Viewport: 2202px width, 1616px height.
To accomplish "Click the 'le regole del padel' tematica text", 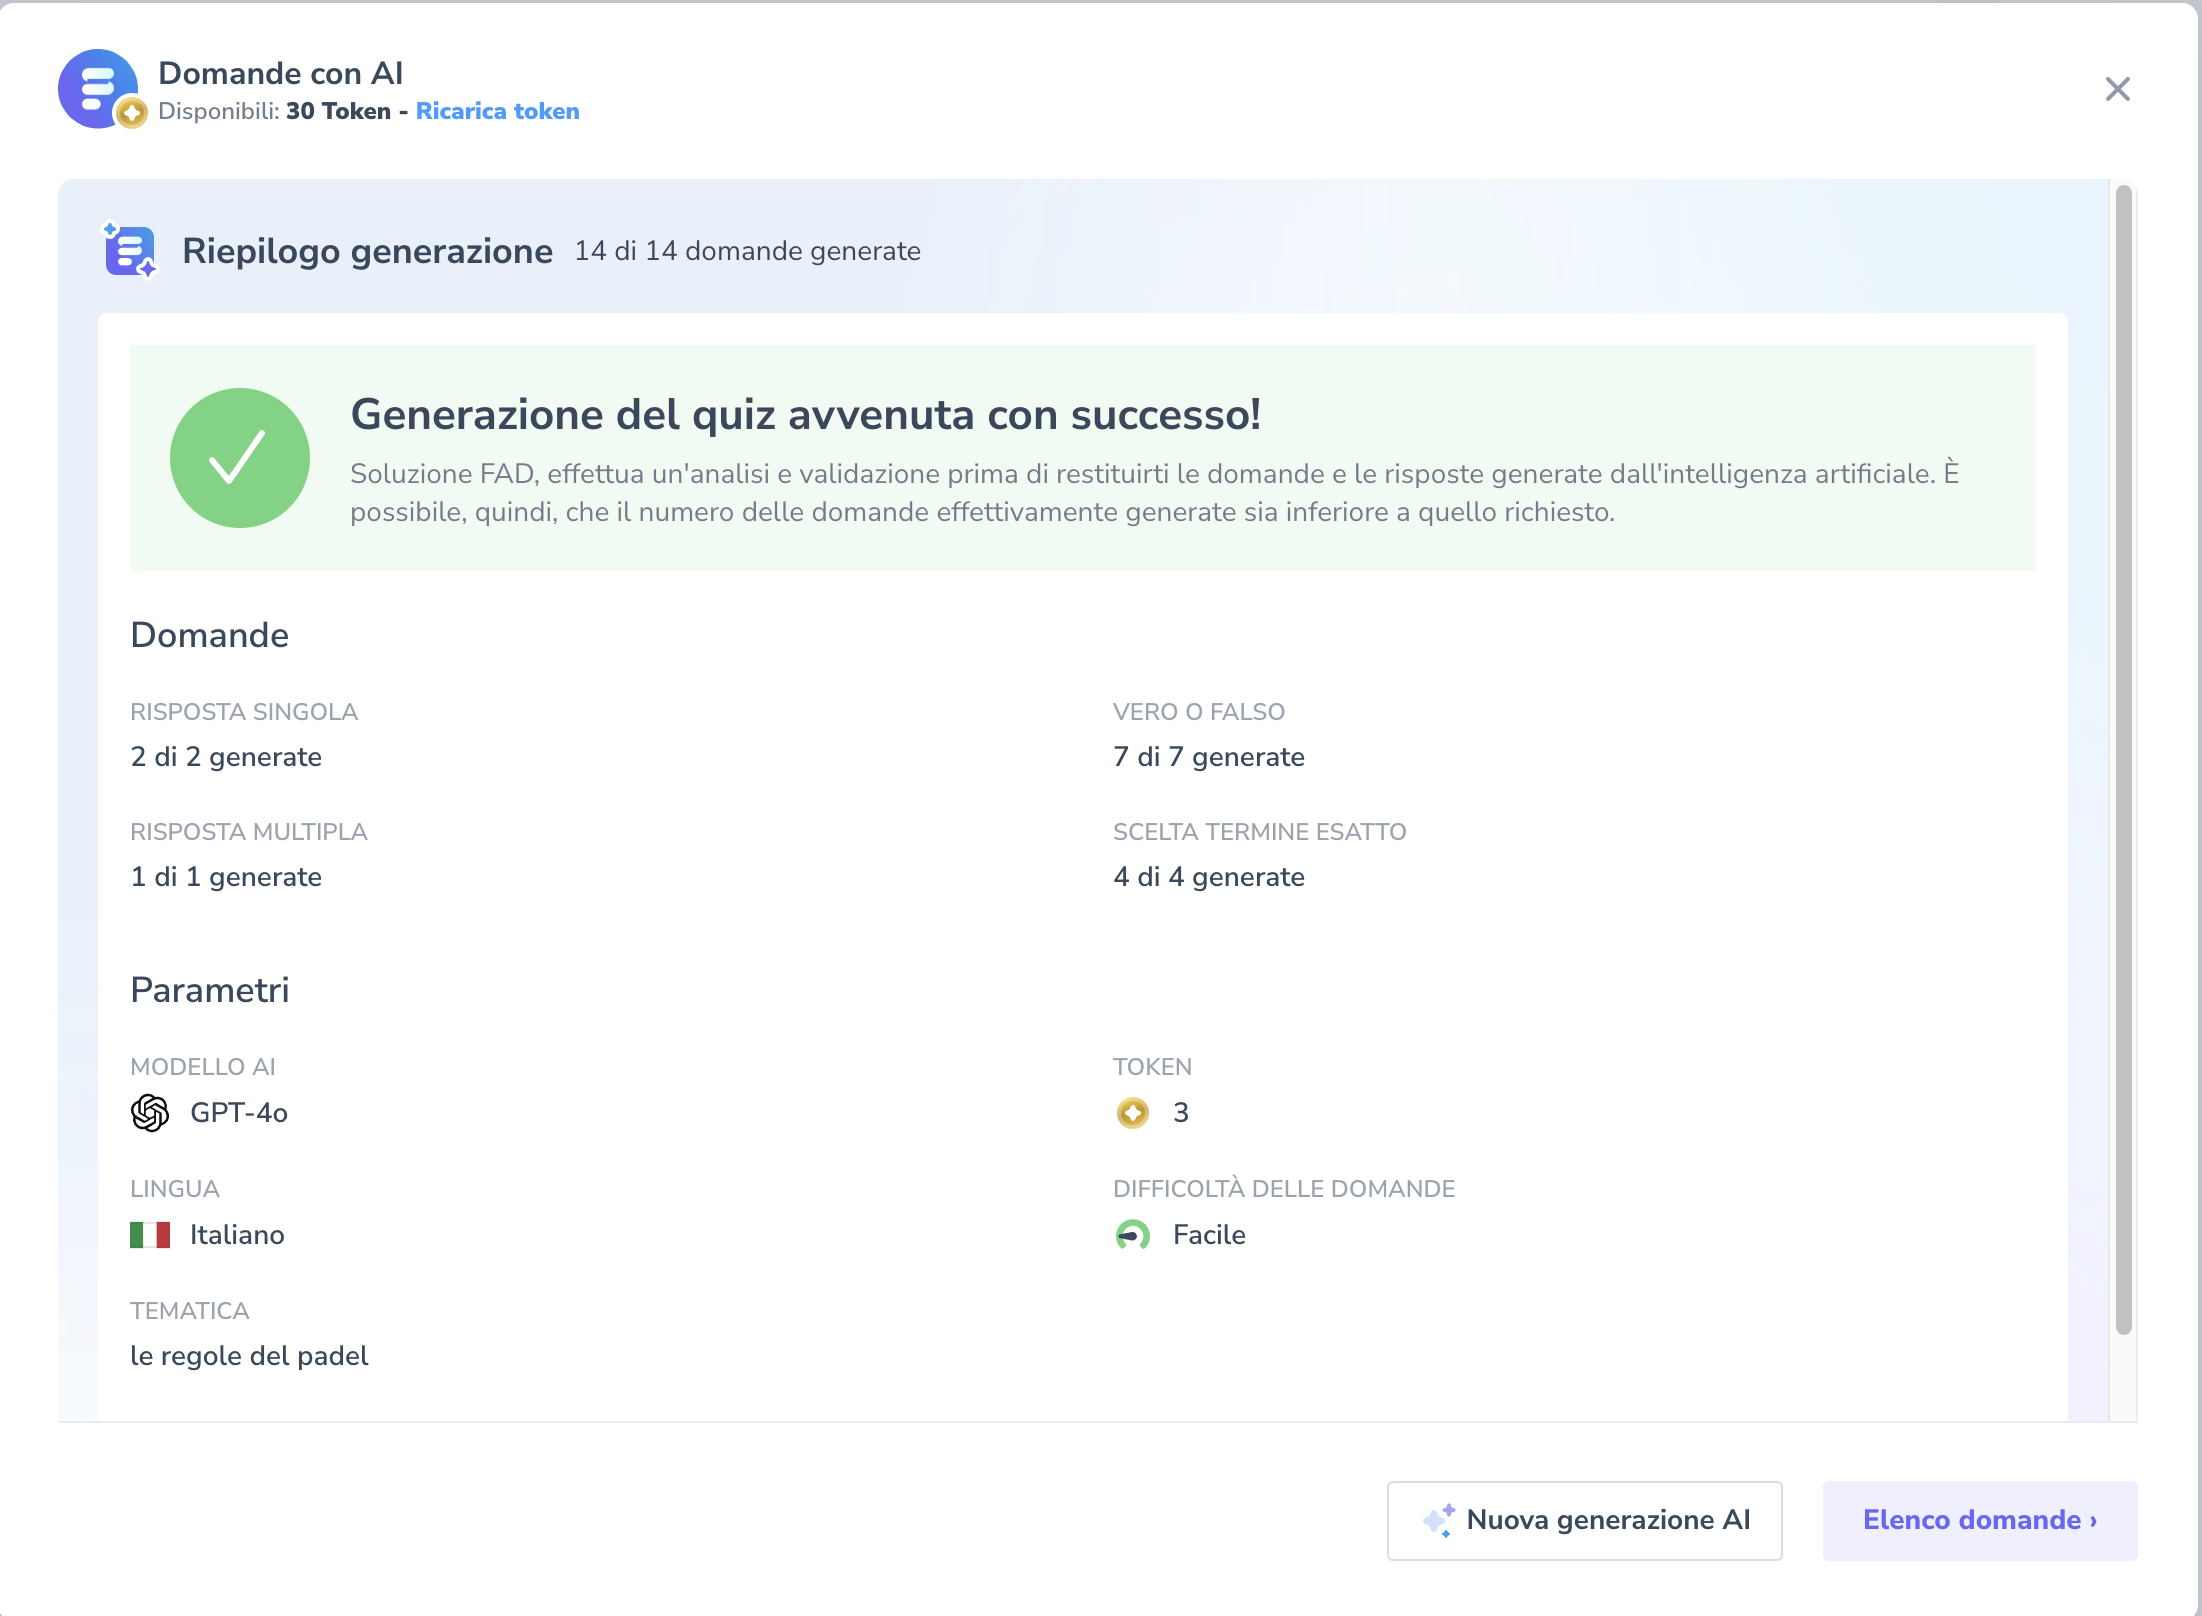I will (x=249, y=1356).
